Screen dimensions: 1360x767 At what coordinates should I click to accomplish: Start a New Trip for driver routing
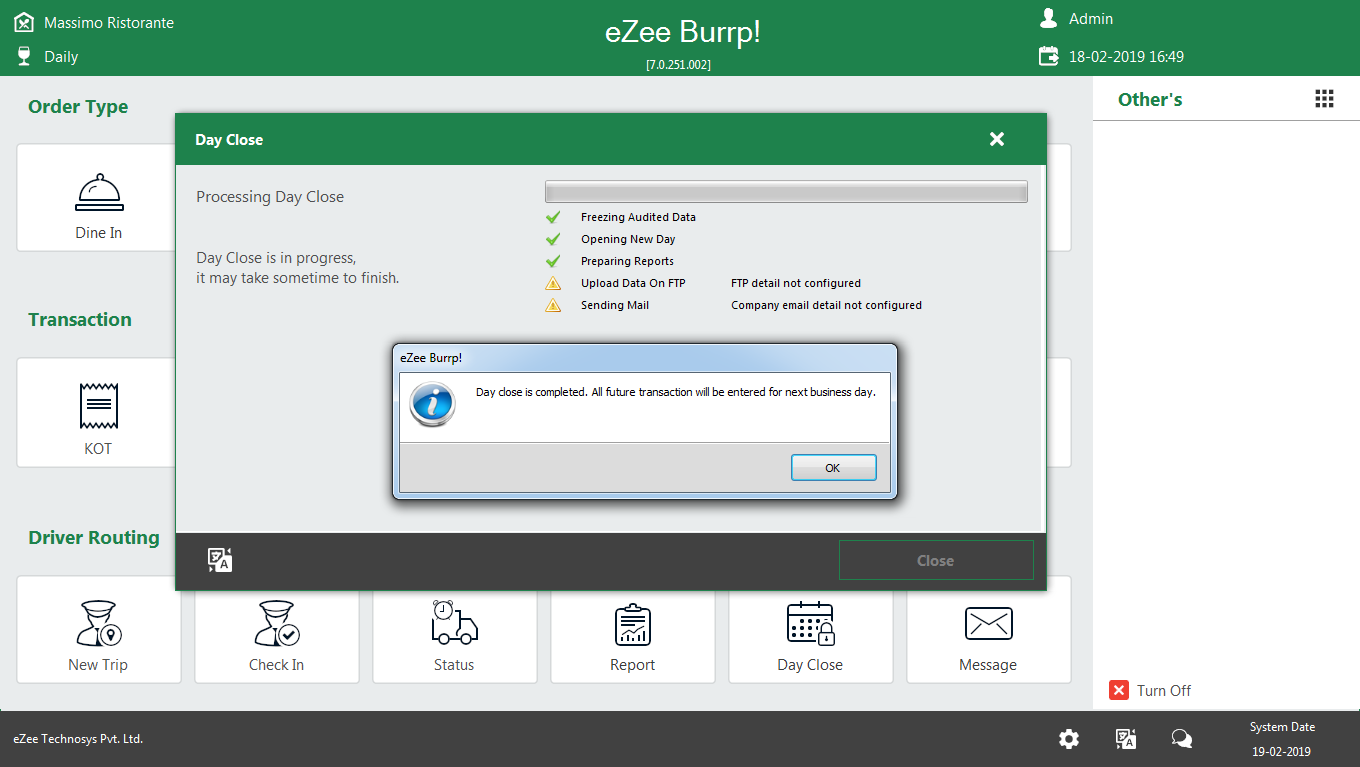[98, 629]
